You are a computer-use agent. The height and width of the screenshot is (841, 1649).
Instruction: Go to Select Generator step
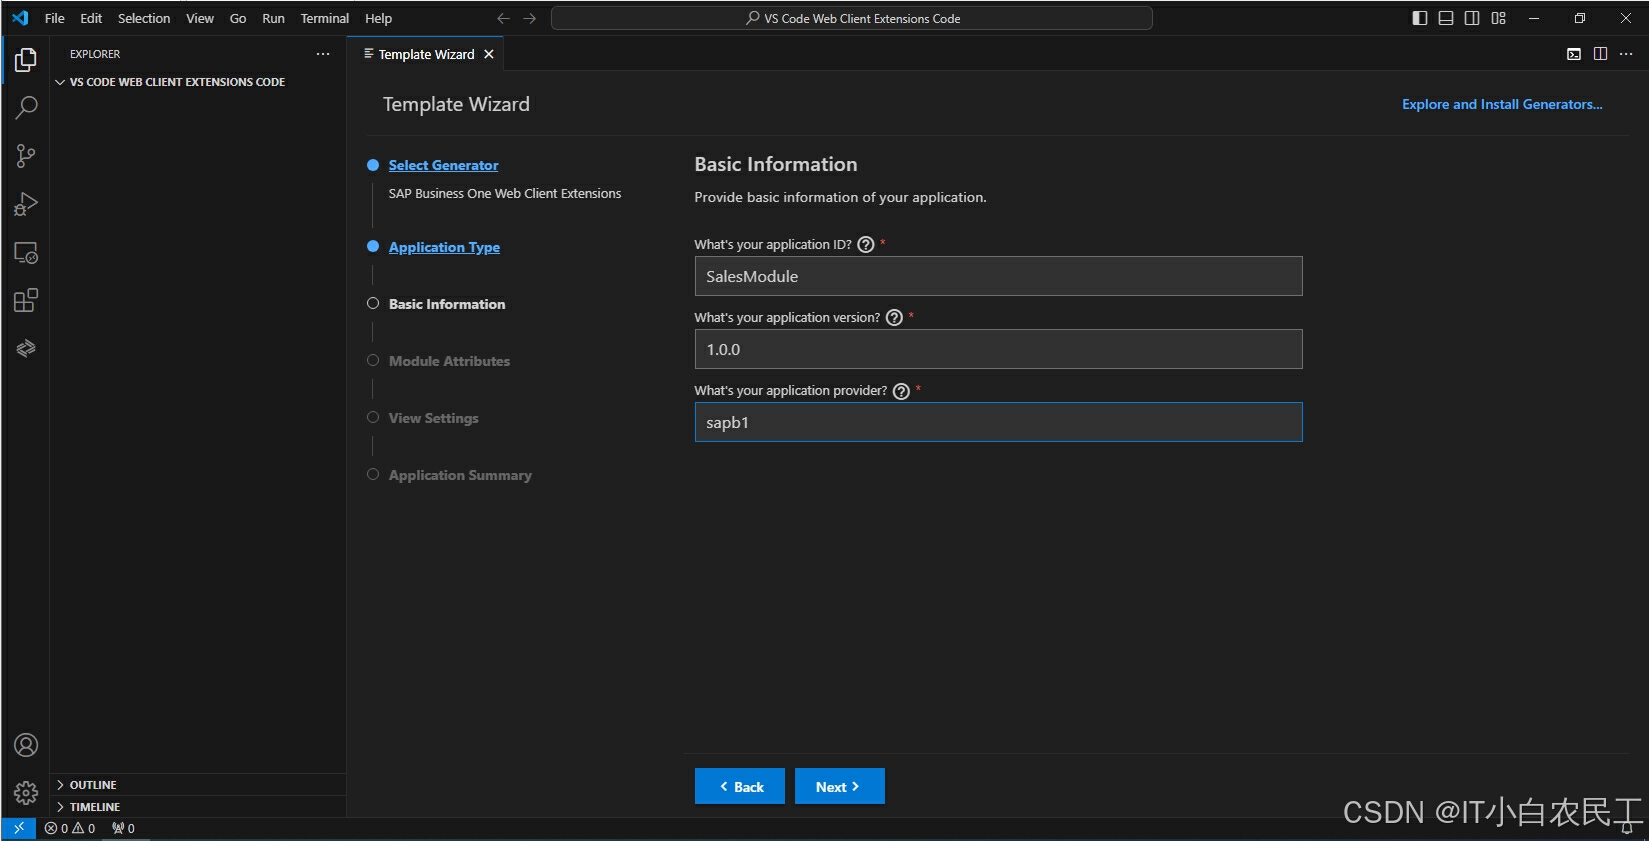click(x=443, y=165)
